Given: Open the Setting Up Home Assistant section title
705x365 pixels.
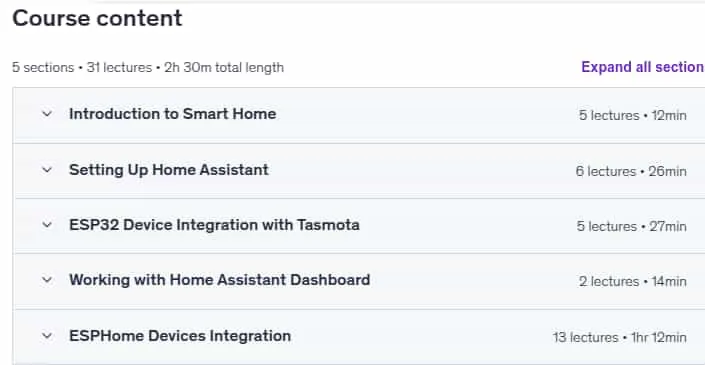Looking at the screenshot, I should (169, 170).
